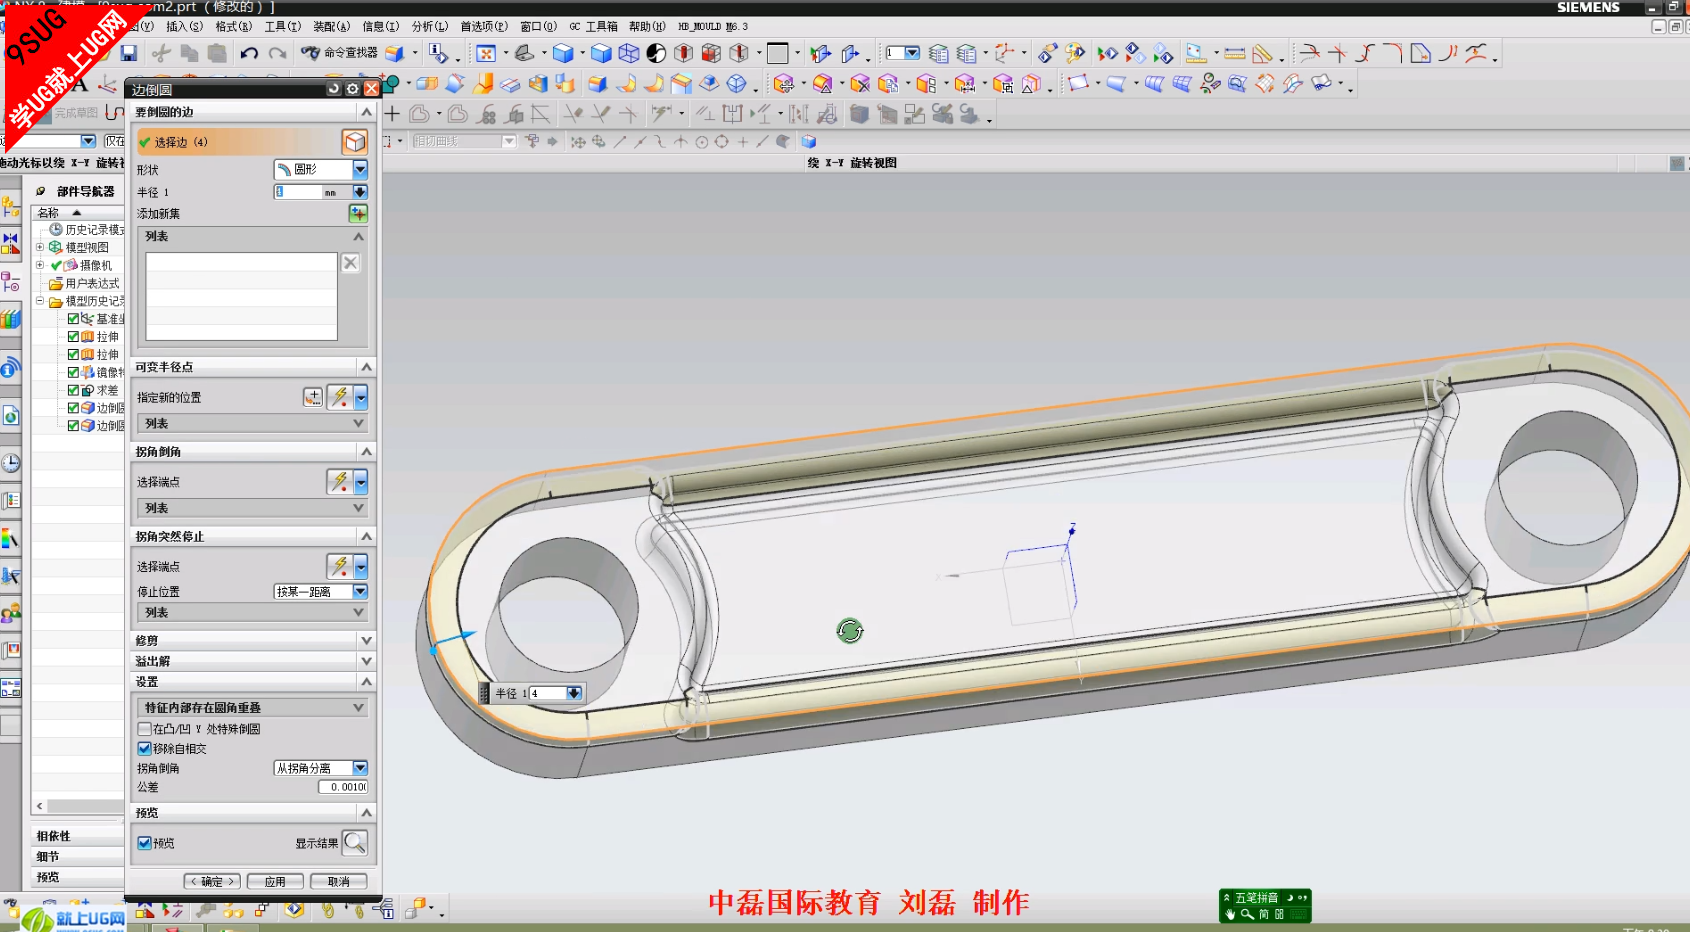Open the 相依性 panel in navigator
1690x932 pixels.
78,836
